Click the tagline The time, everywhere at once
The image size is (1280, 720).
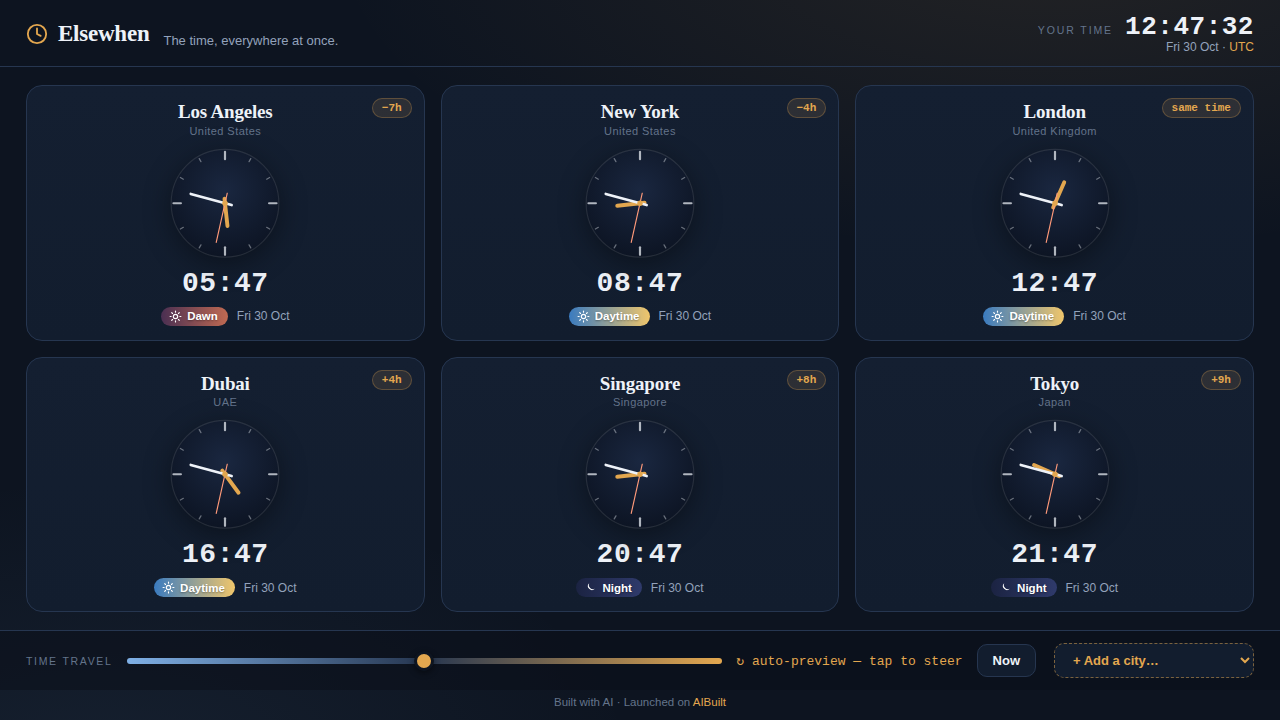coord(251,41)
